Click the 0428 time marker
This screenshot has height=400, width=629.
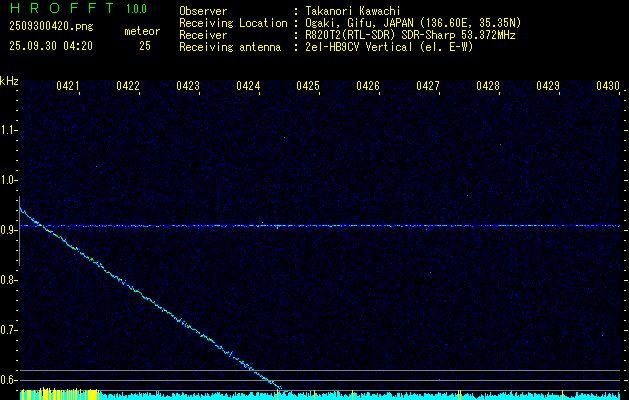488,85
